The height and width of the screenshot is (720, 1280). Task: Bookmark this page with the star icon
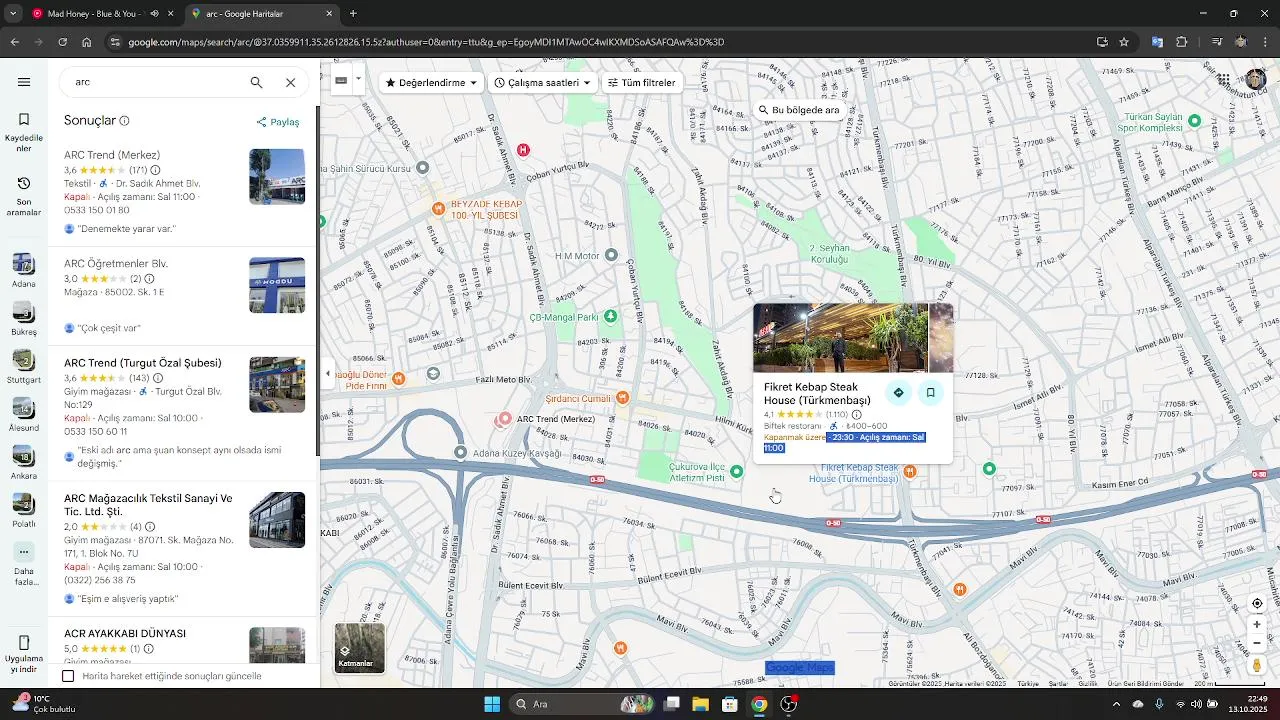click(1124, 42)
